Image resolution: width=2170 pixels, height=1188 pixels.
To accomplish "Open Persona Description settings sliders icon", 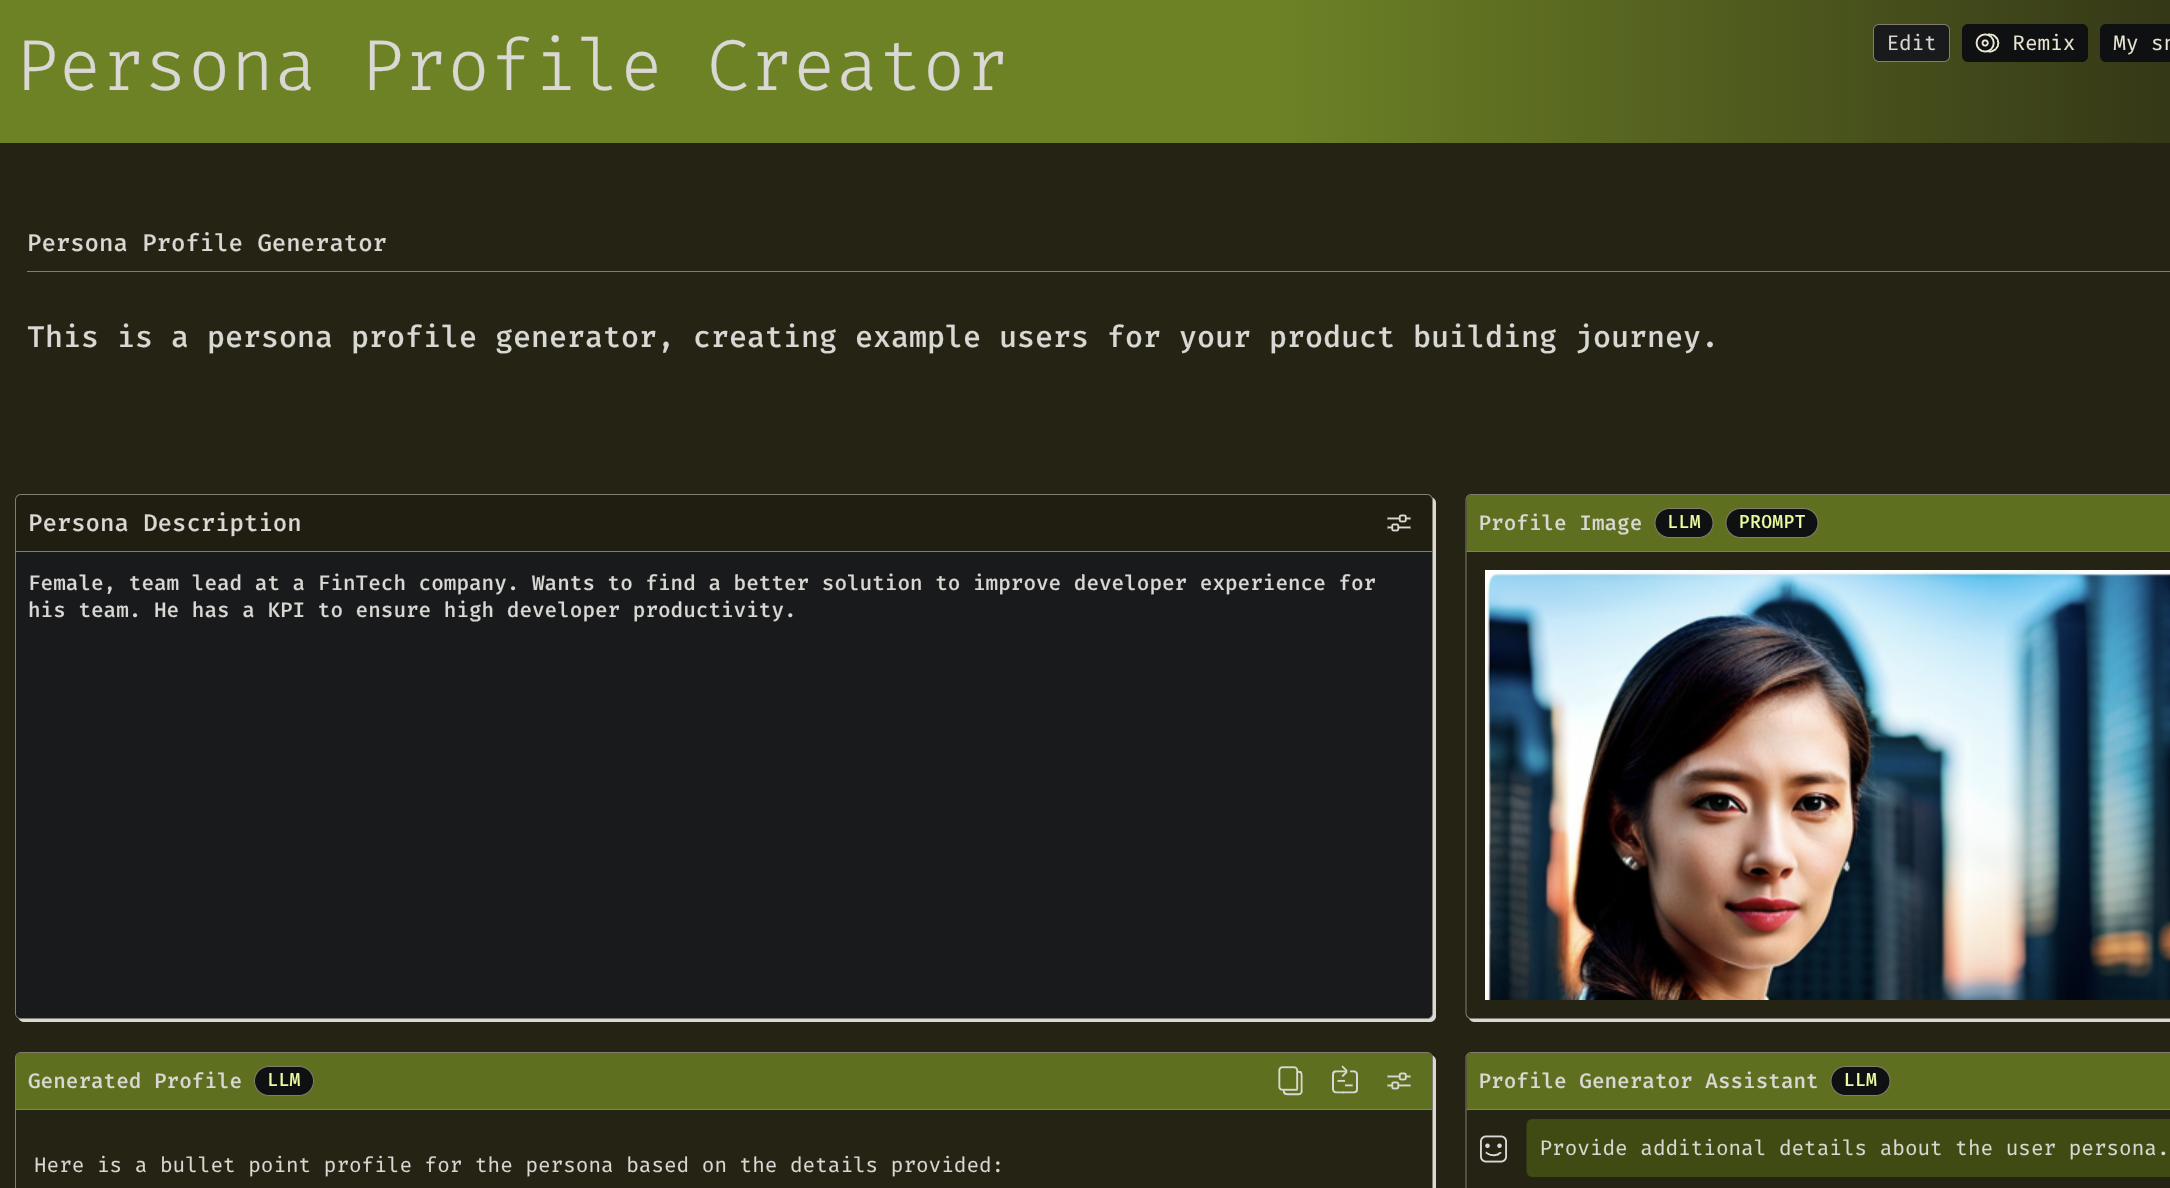I will (x=1398, y=523).
